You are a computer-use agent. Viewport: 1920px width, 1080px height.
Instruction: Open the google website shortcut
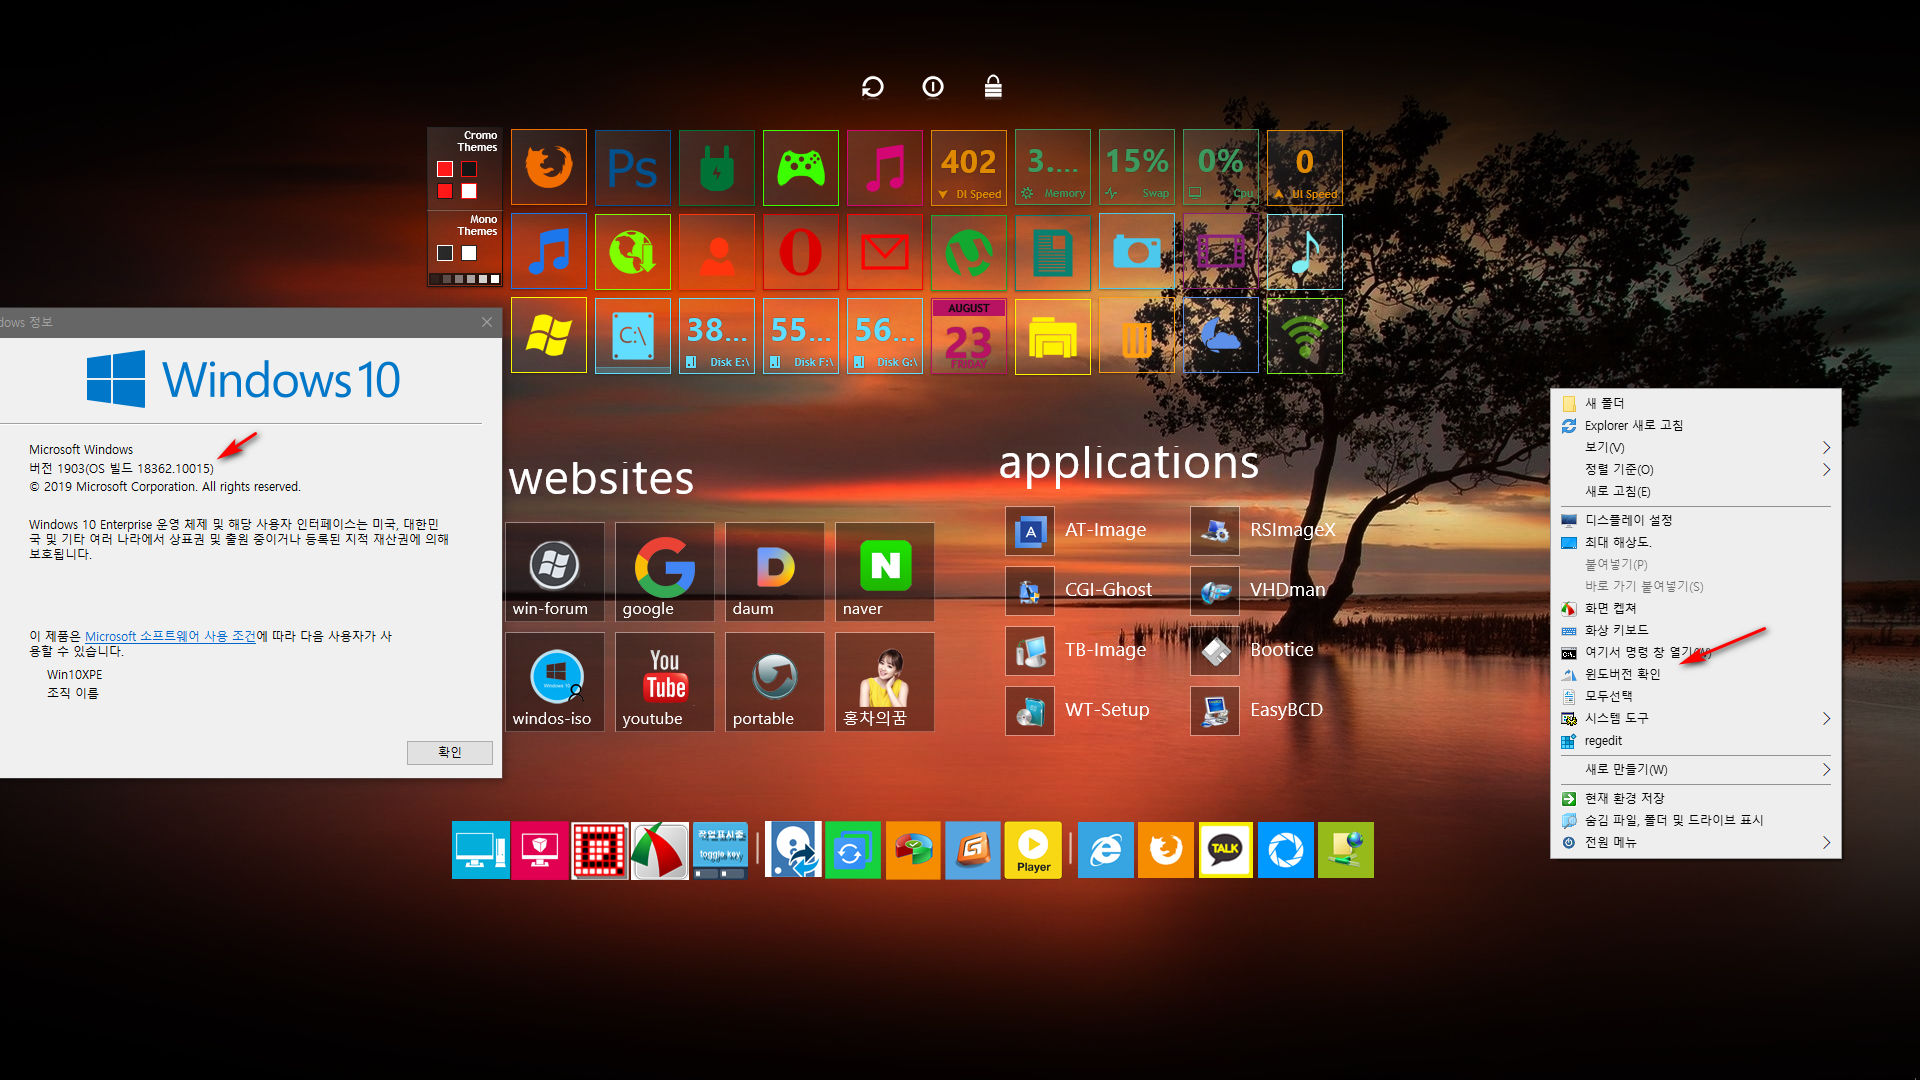tap(664, 571)
